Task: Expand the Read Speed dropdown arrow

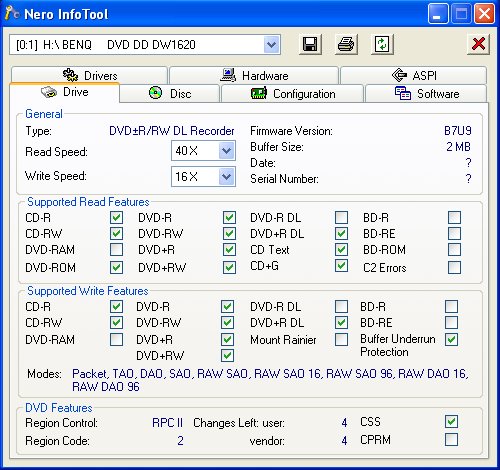Action: point(227,151)
